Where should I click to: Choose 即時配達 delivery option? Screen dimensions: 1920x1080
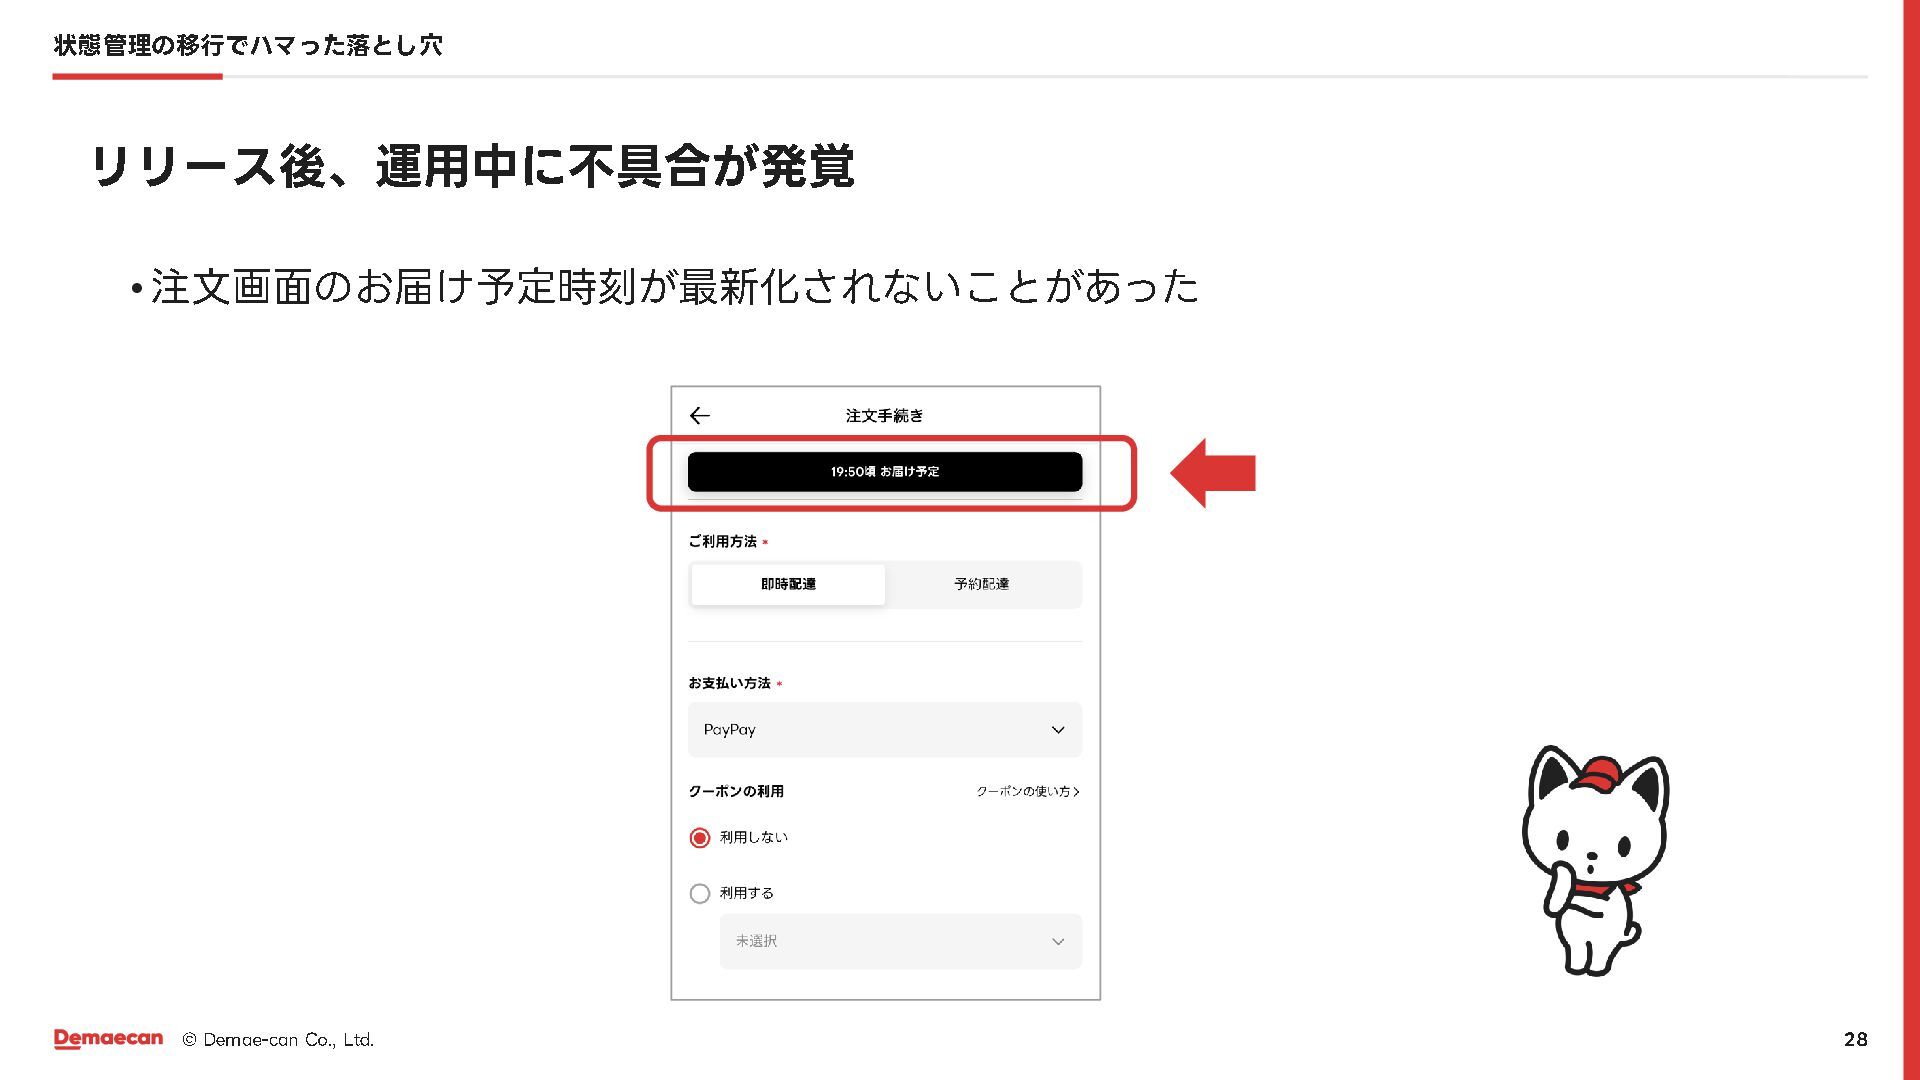coord(788,584)
